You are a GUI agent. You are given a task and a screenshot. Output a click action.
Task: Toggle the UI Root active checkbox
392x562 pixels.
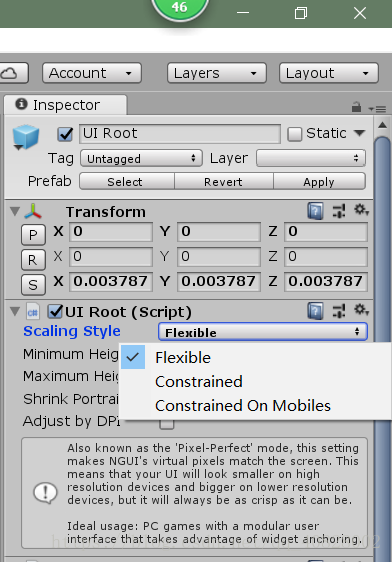pos(65,134)
